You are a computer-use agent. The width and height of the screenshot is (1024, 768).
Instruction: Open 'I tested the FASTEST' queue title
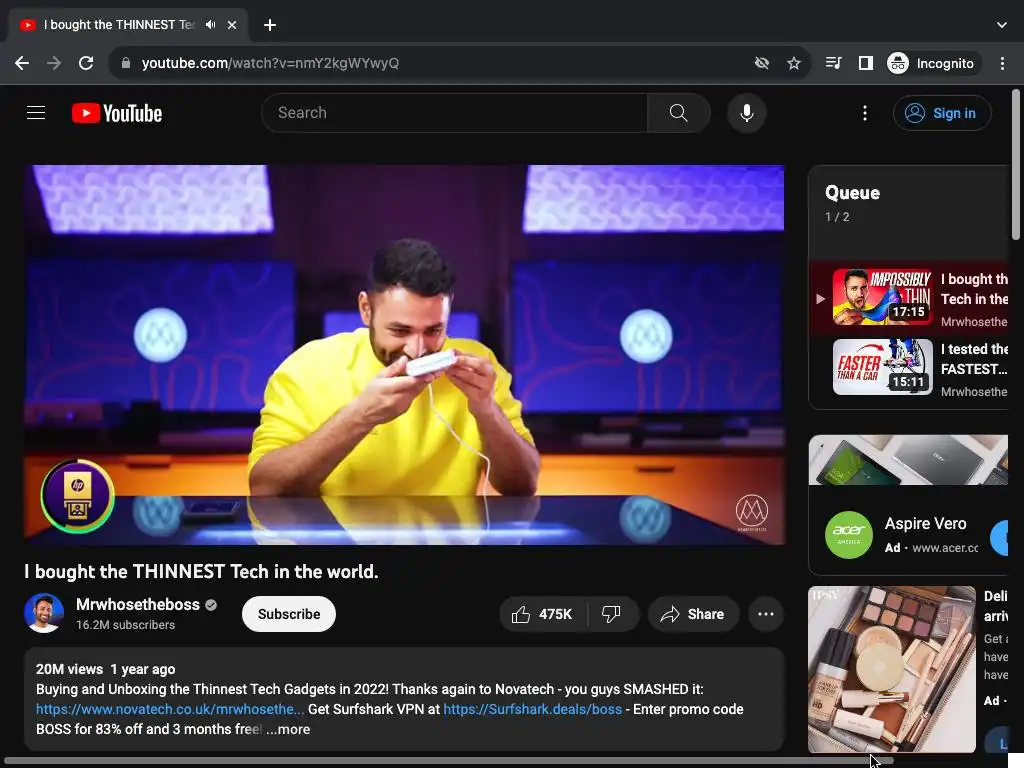(x=974, y=359)
